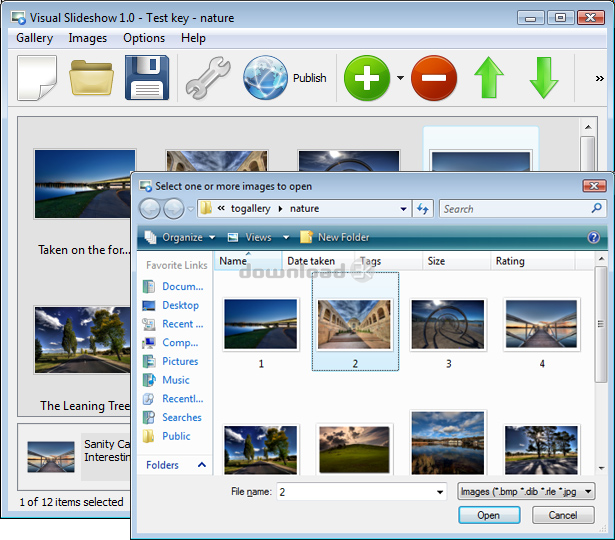Open the Images menu
615x540 pixels.
click(87, 38)
